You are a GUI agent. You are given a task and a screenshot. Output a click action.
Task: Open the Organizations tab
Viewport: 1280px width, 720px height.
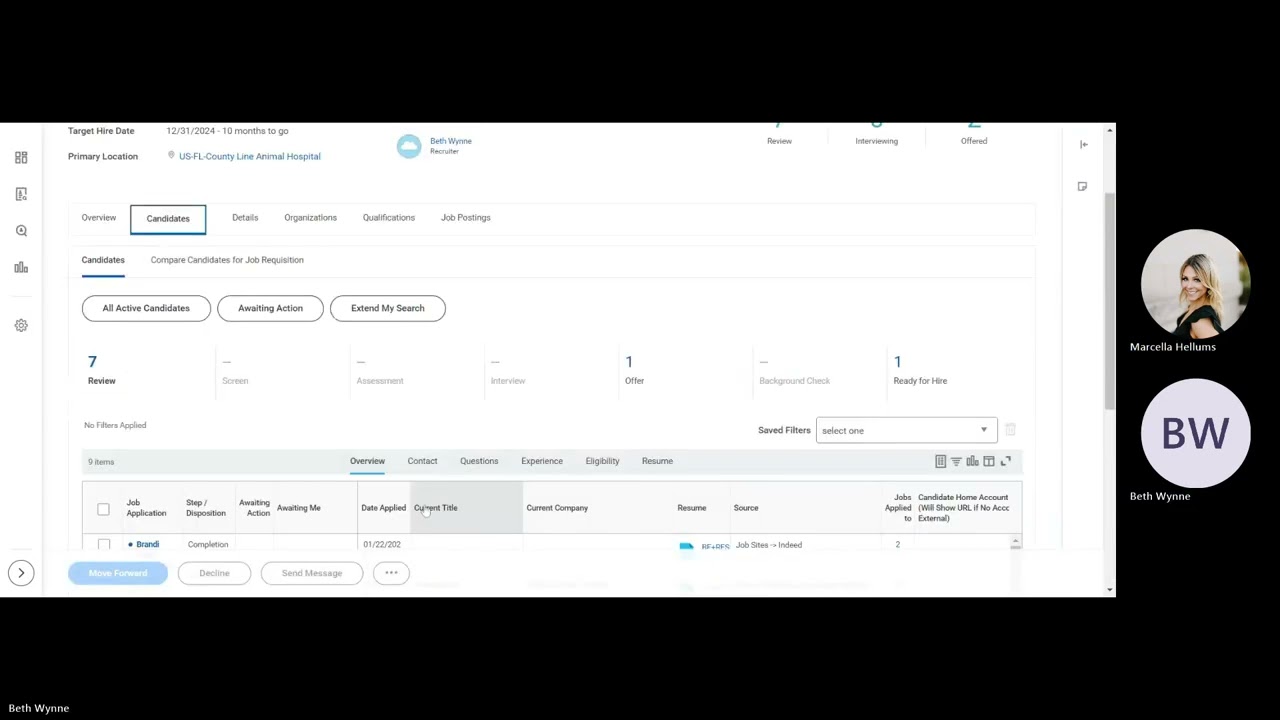tap(310, 218)
